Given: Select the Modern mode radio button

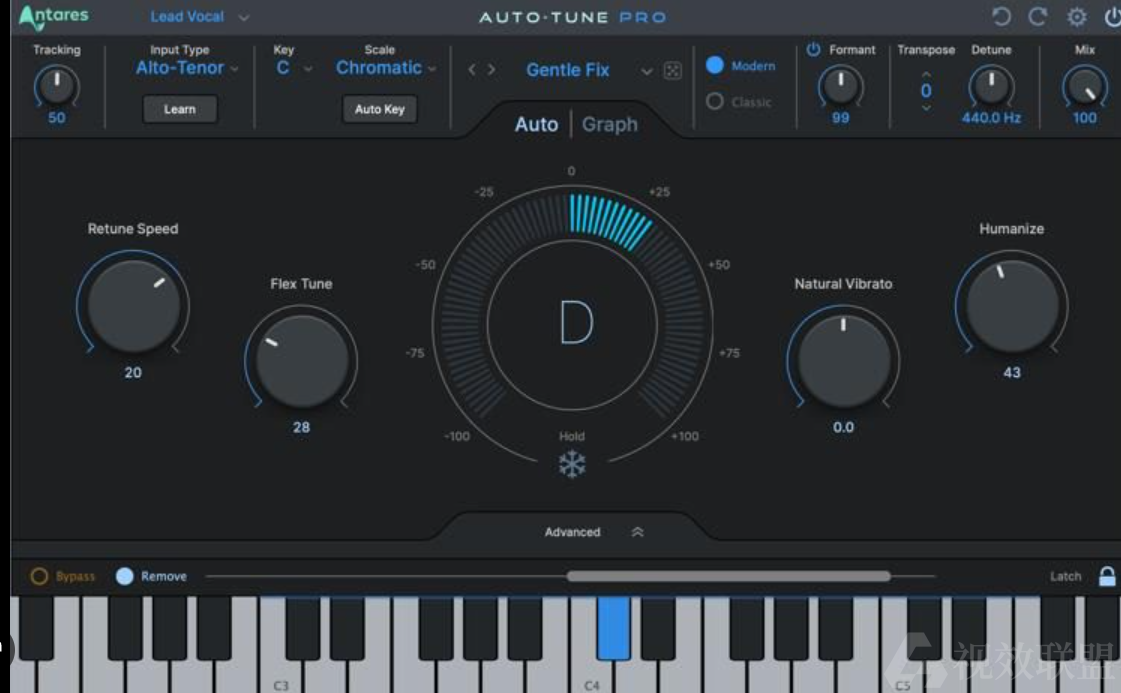Looking at the screenshot, I should (x=714, y=65).
